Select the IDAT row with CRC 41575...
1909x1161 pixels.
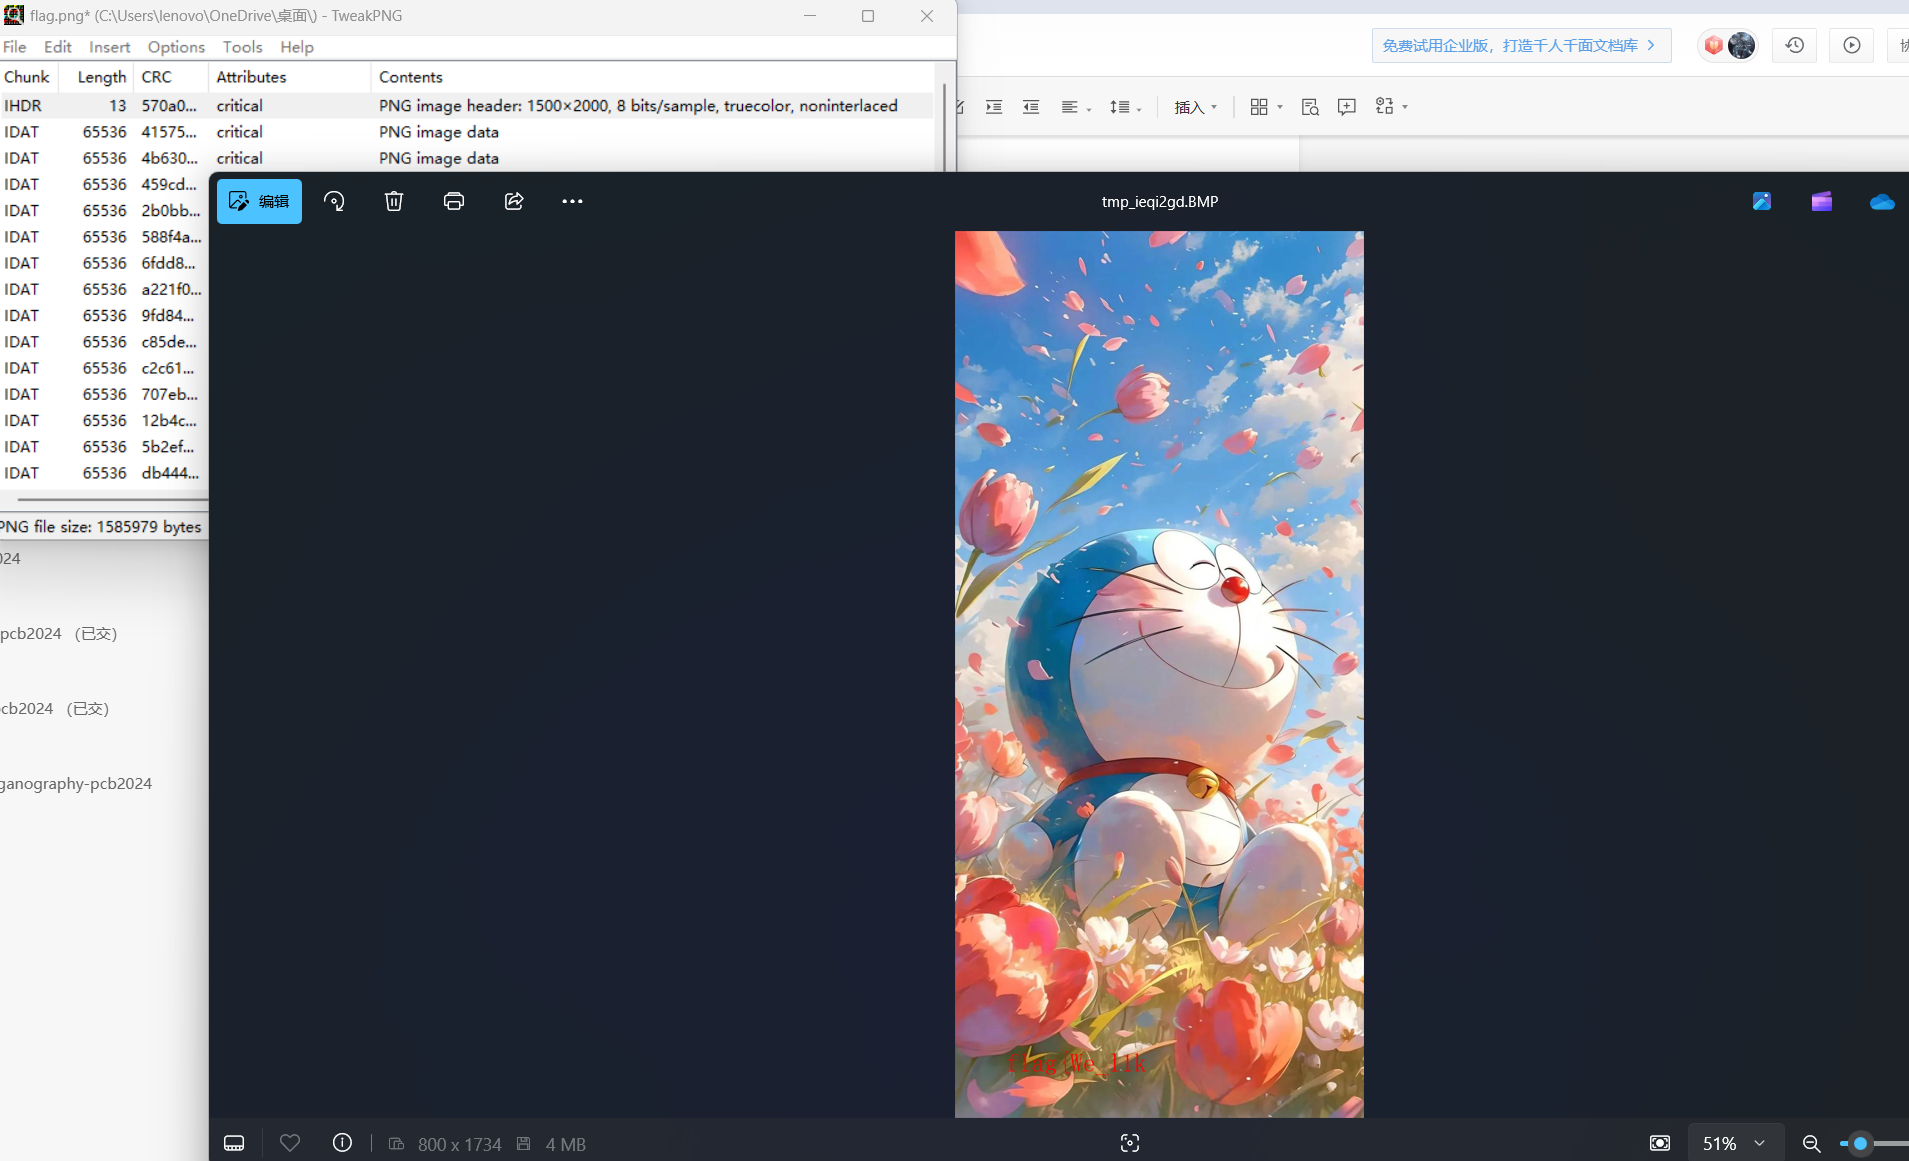(x=467, y=132)
